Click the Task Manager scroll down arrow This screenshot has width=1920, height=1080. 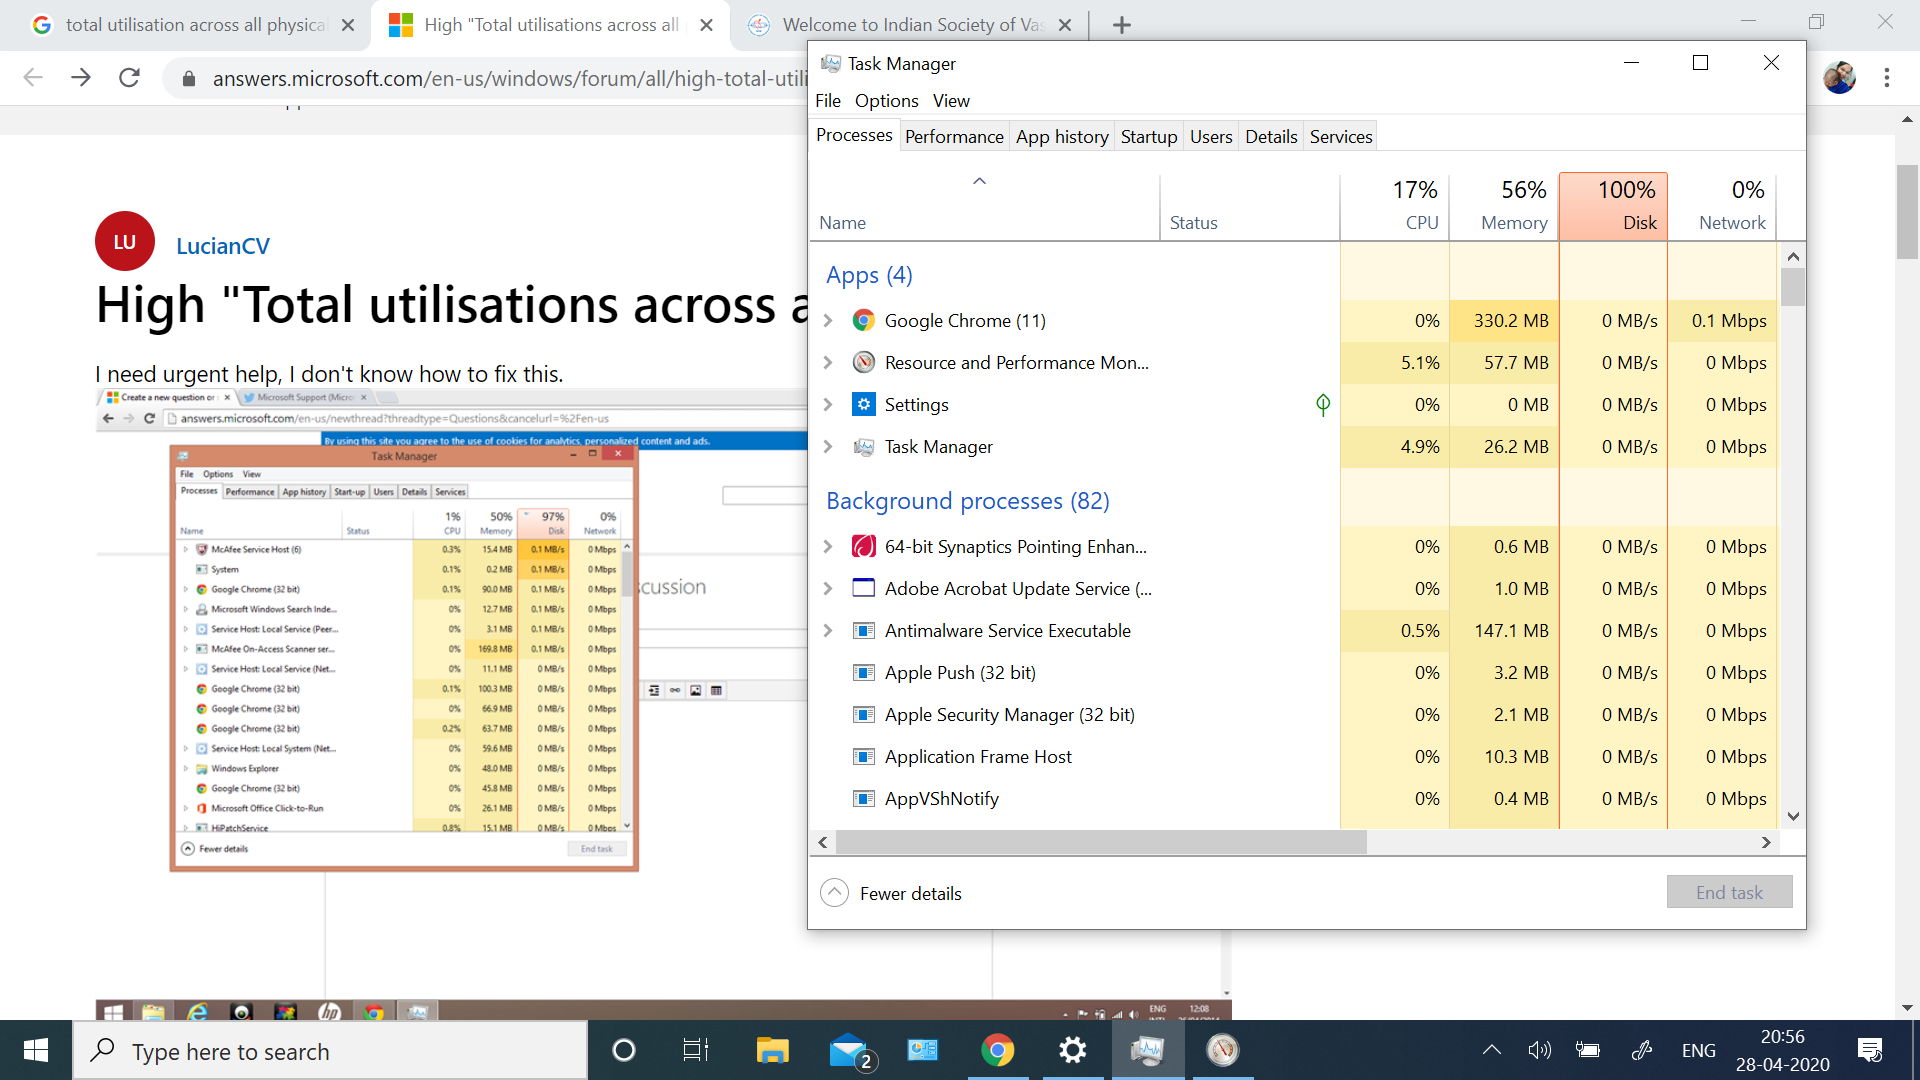point(1793,816)
